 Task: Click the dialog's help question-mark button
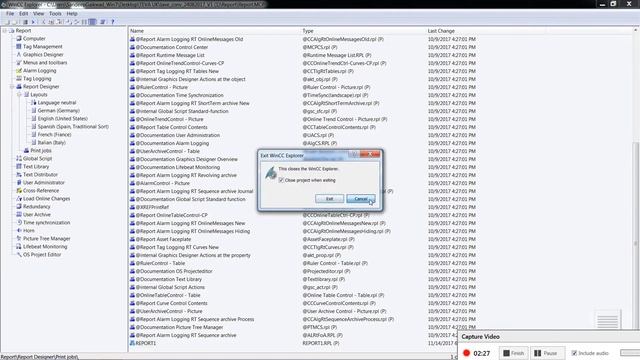[355, 154]
